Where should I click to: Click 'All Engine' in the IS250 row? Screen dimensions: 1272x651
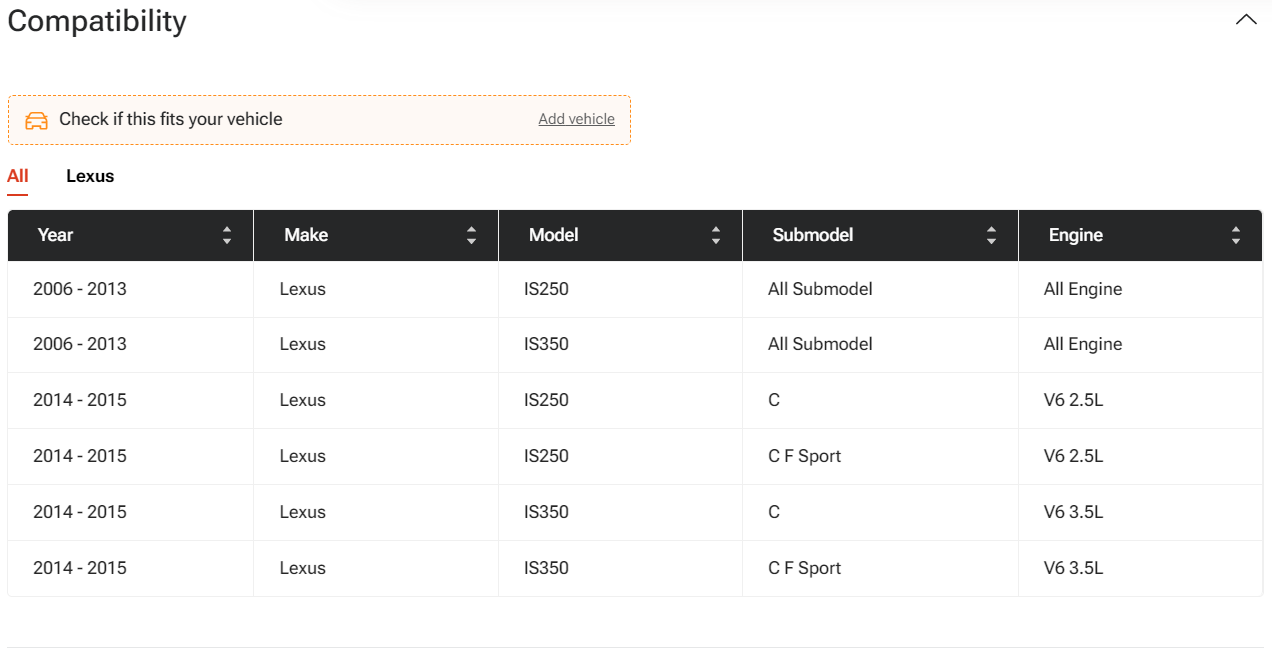pyautogui.click(x=1083, y=289)
